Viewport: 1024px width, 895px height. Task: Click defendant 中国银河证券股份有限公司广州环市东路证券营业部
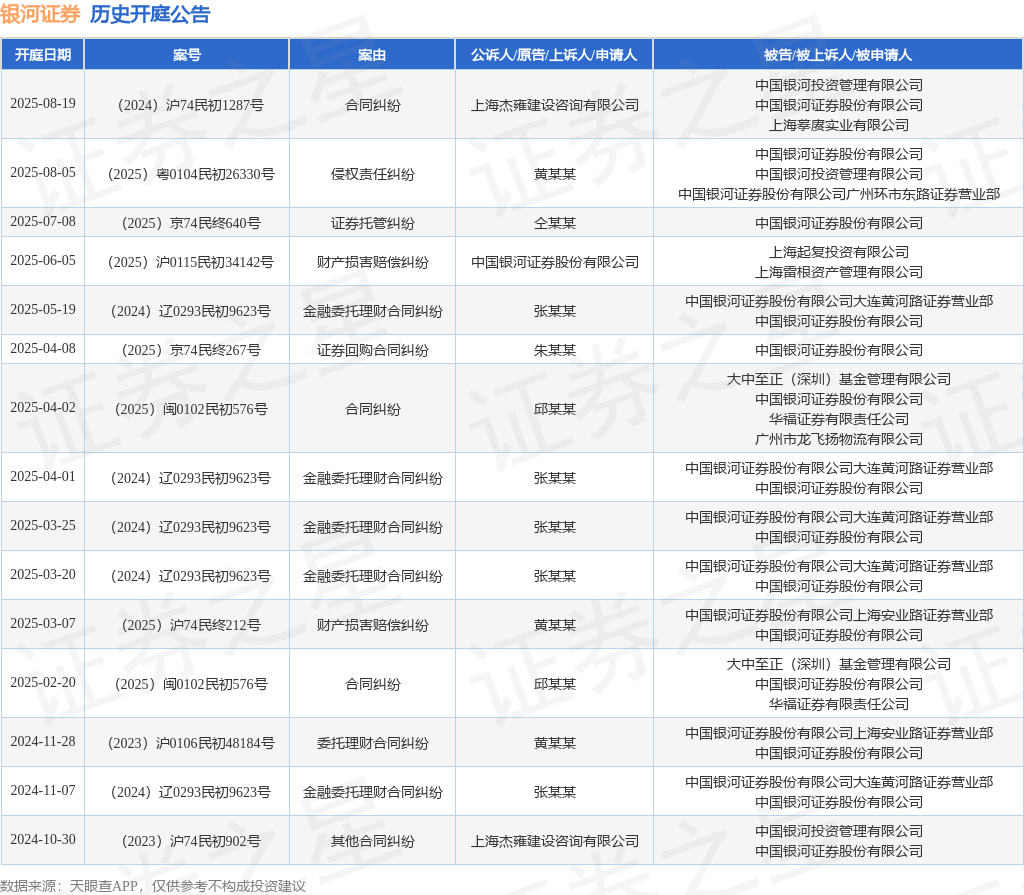click(x=839, y=194)
